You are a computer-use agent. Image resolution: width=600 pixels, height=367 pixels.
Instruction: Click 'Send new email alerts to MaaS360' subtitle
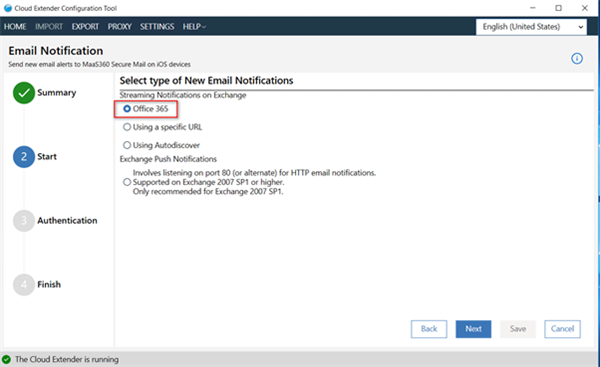pyautogui.click(x=99, y=64)
